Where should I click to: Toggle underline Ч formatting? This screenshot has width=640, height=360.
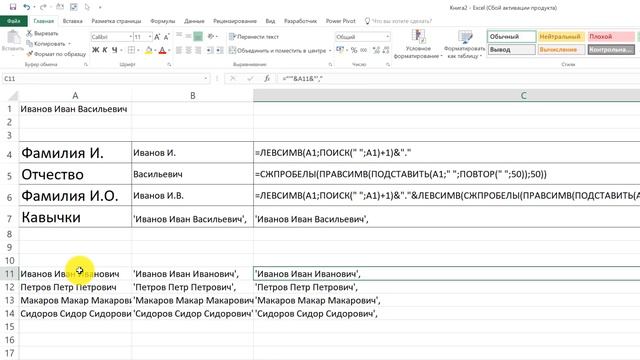tap(114, 50)
